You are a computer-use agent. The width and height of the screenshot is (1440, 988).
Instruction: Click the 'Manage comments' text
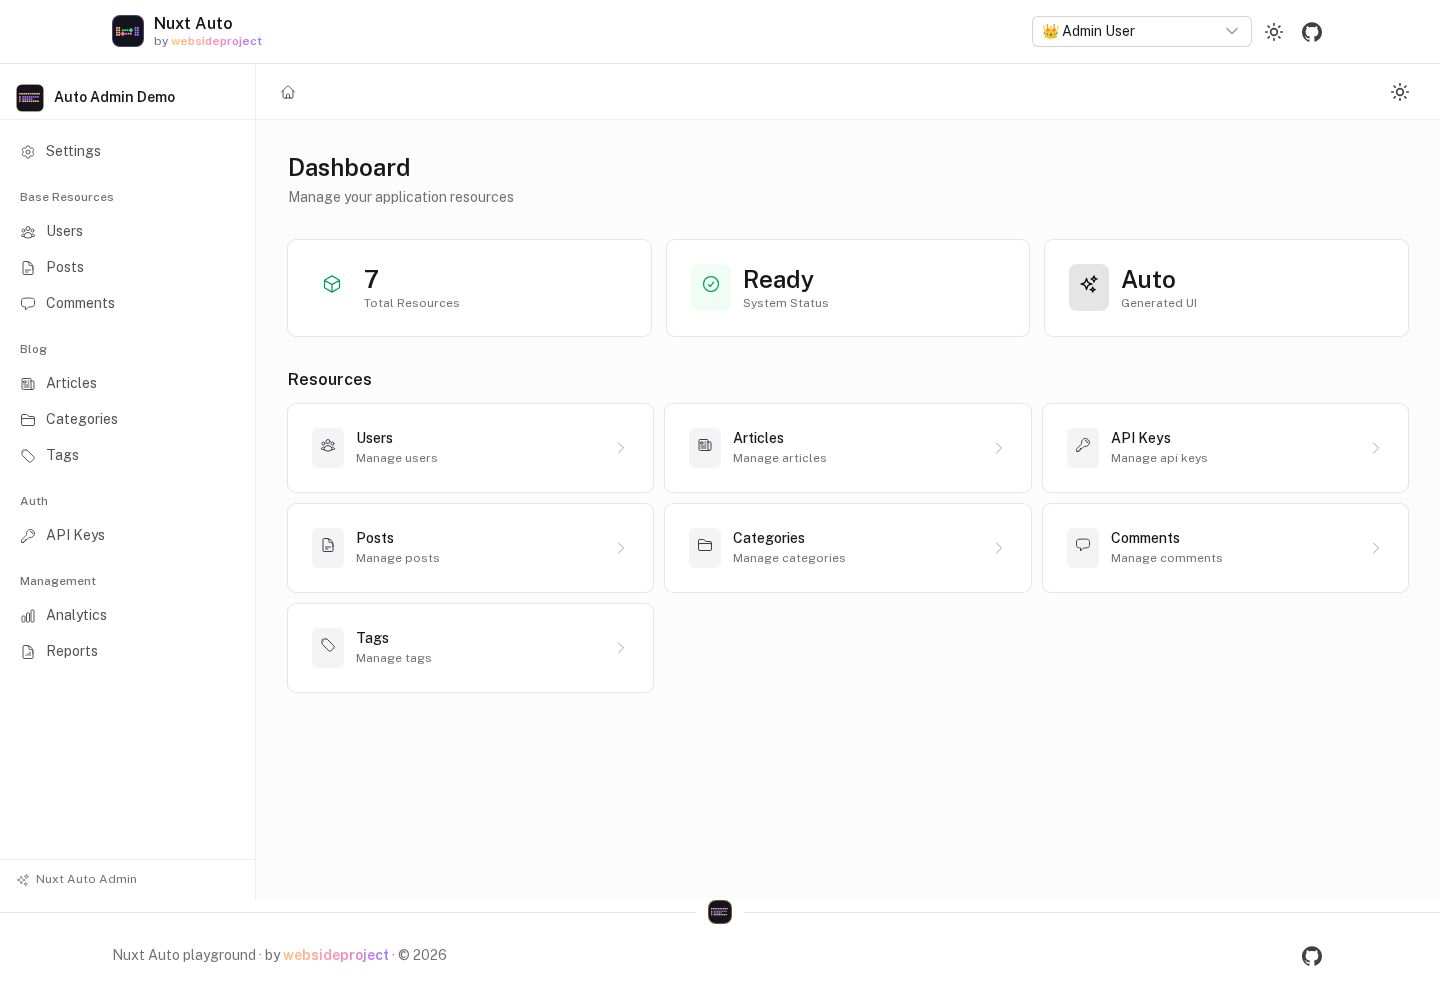click(1166, 558)
